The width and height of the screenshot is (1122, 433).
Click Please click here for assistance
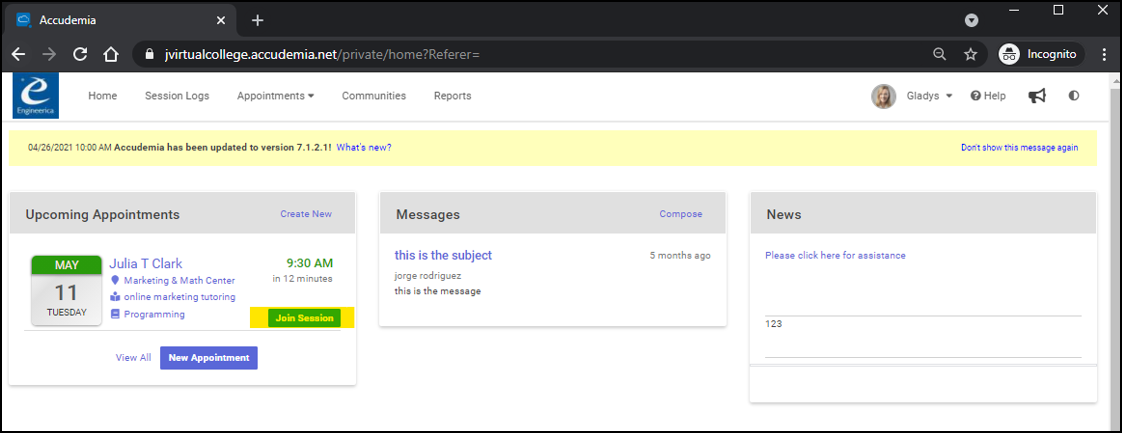tap(835, 256)
